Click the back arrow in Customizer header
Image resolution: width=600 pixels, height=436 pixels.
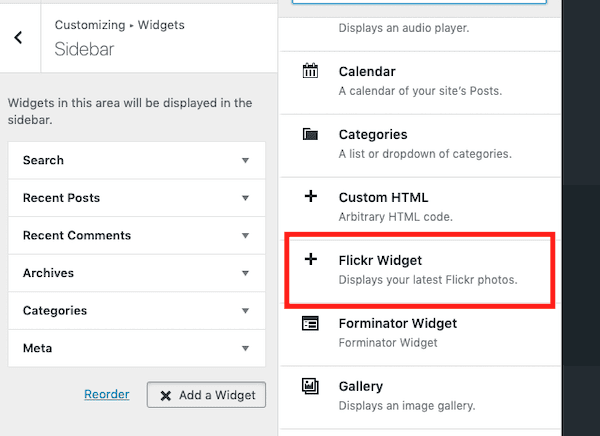[x=19, y=38]
